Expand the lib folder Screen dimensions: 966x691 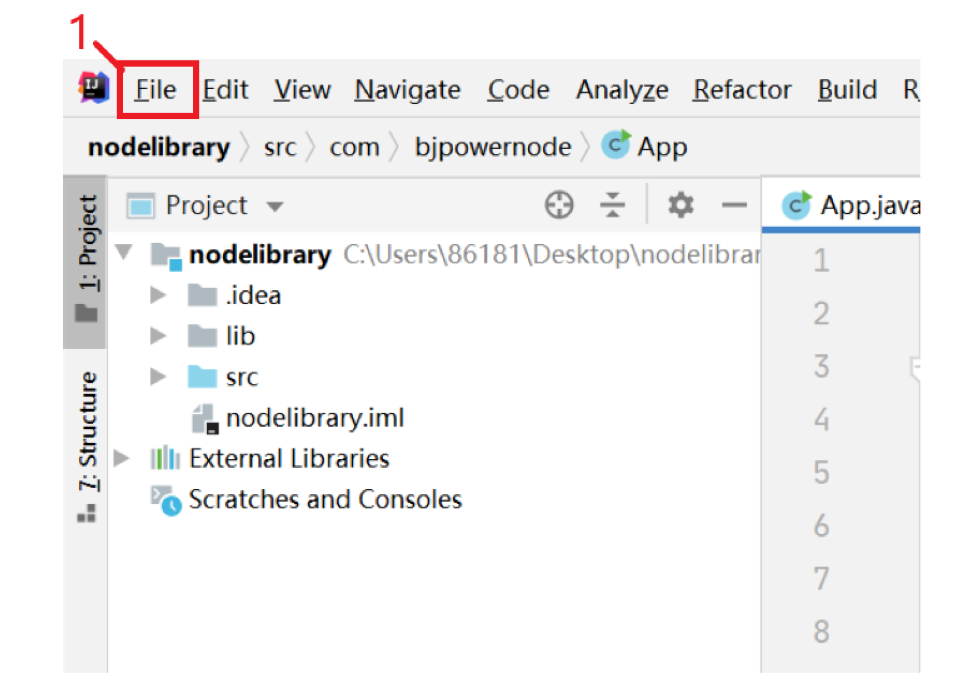158,336
